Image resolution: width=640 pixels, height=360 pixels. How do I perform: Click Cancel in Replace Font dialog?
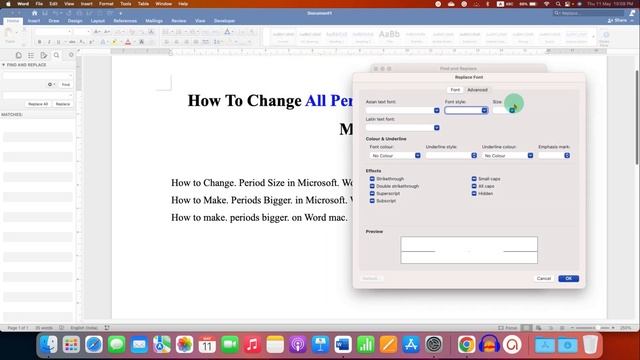tap(544, 278)
